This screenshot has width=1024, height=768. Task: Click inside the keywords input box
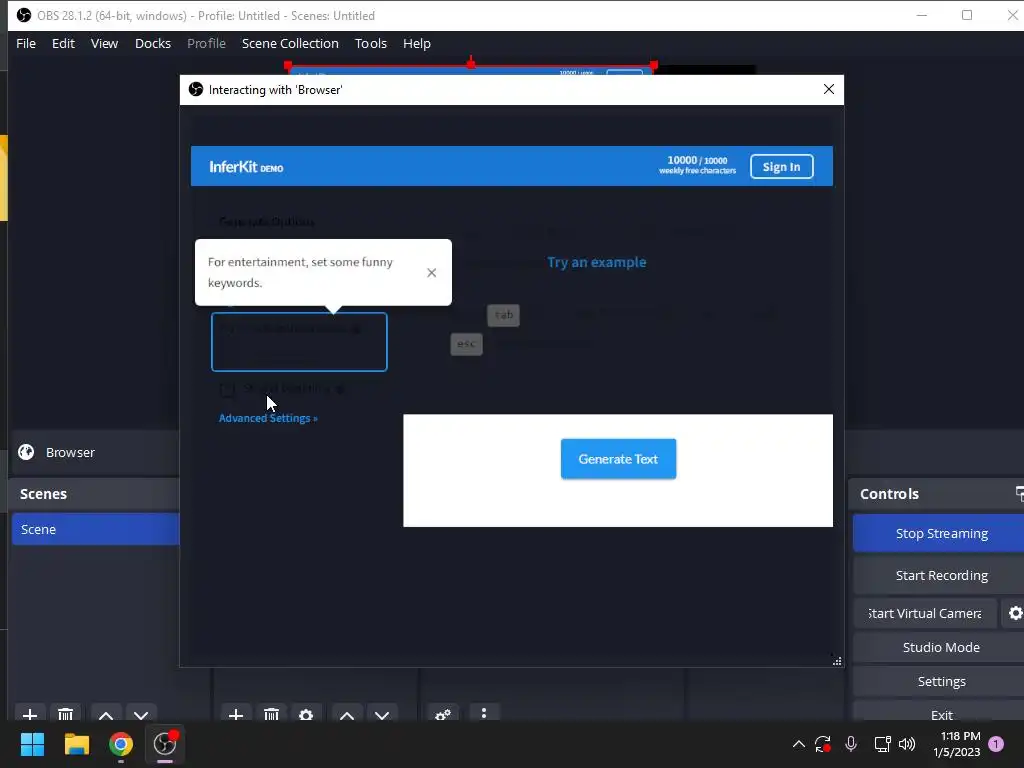[x=299, y=342]
